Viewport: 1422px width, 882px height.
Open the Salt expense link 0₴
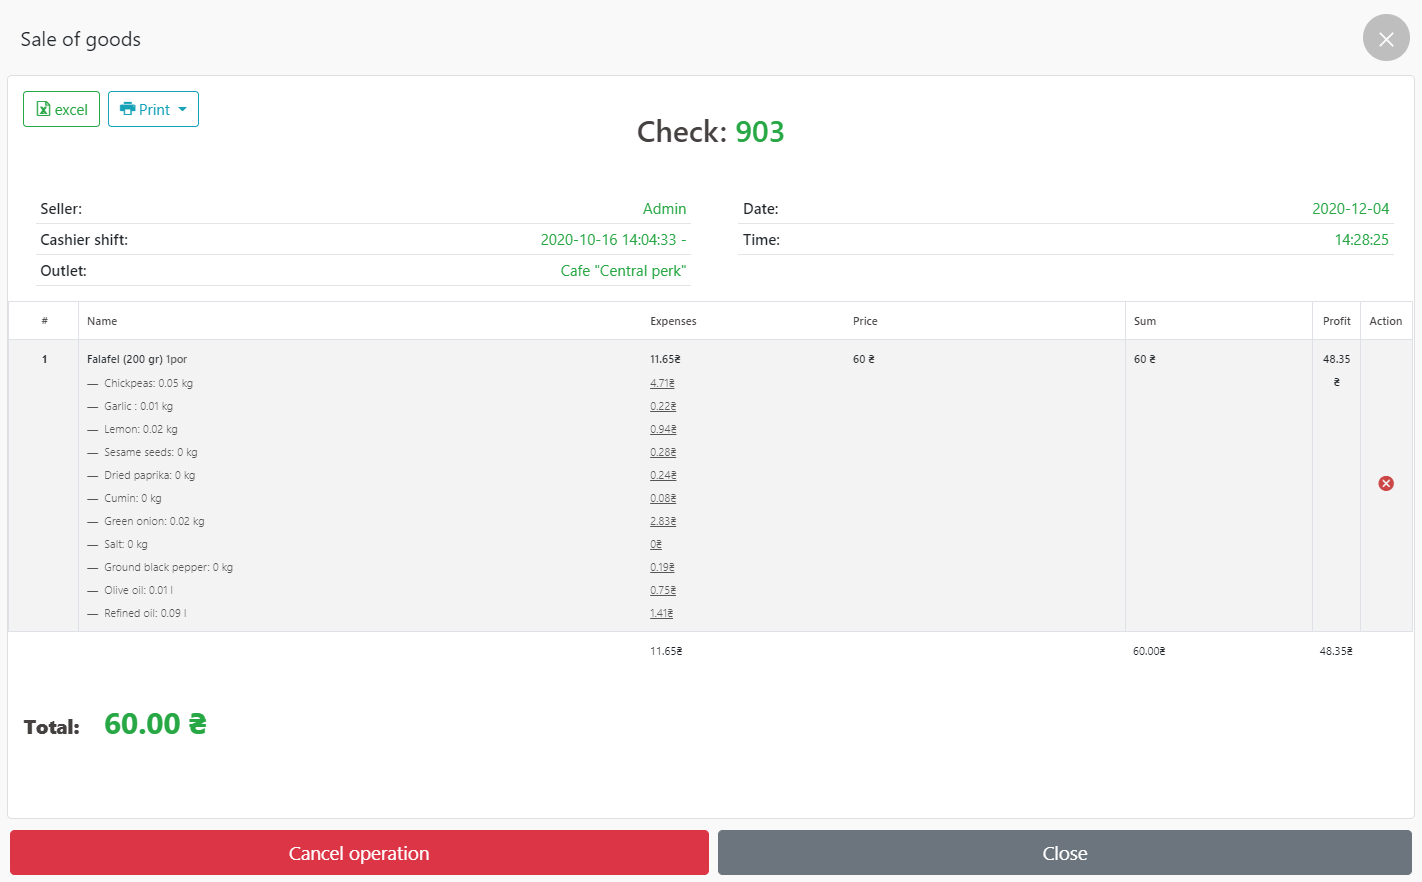coord(656,544)
